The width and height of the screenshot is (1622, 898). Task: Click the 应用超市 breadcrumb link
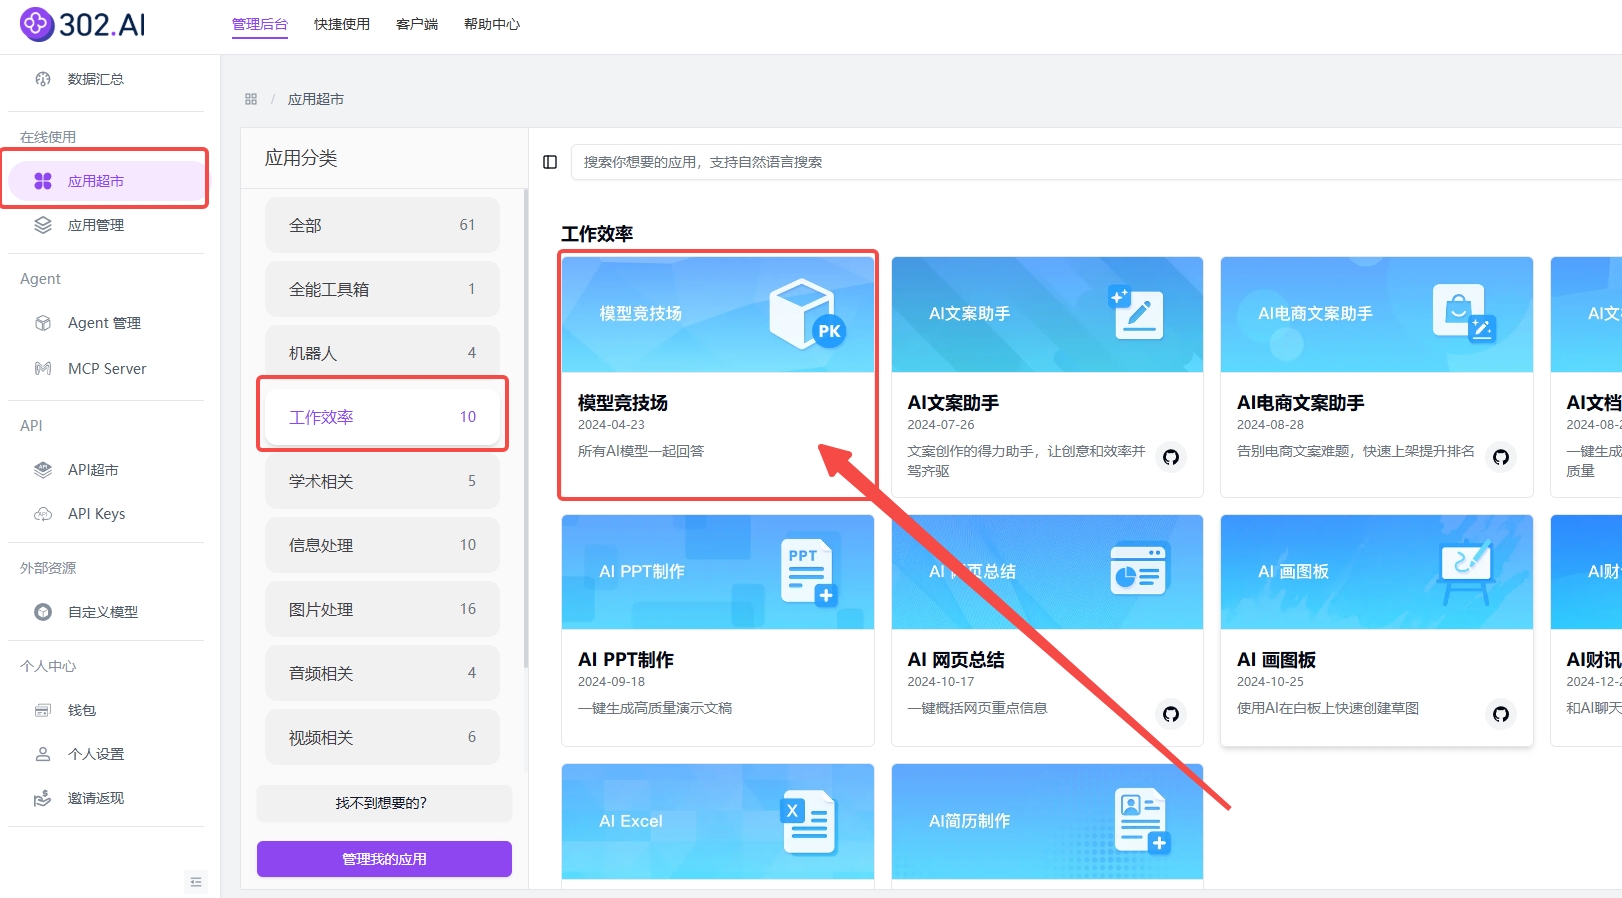coord(316,99)
